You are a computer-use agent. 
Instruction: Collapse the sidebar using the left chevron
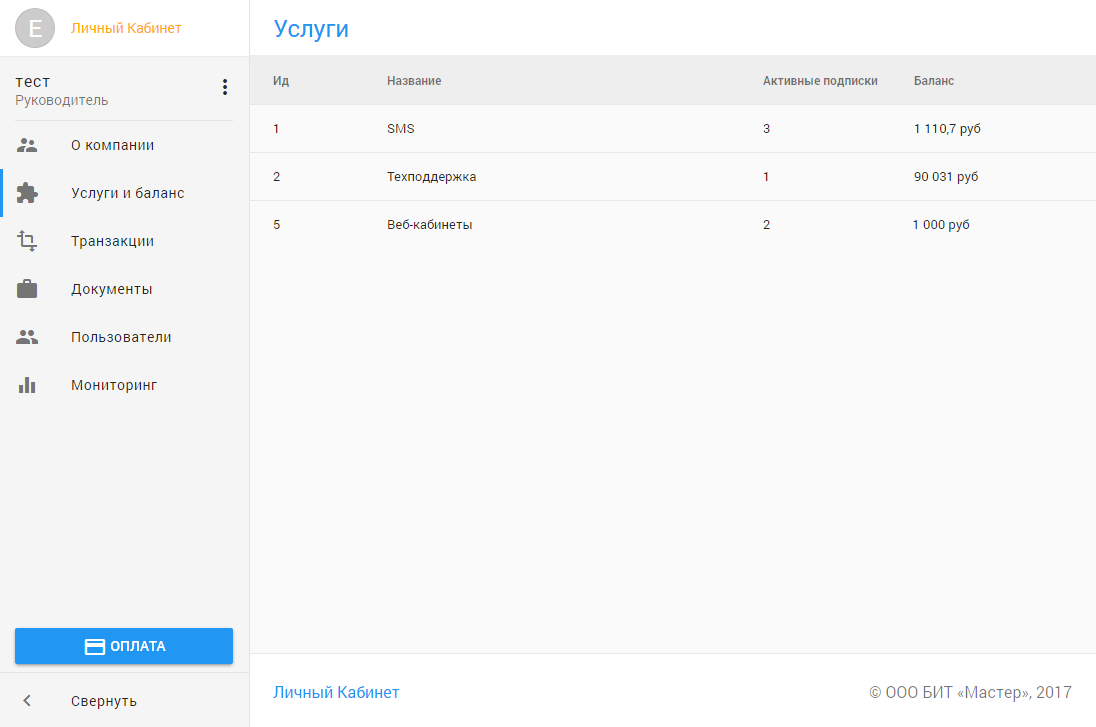(27, 701)
